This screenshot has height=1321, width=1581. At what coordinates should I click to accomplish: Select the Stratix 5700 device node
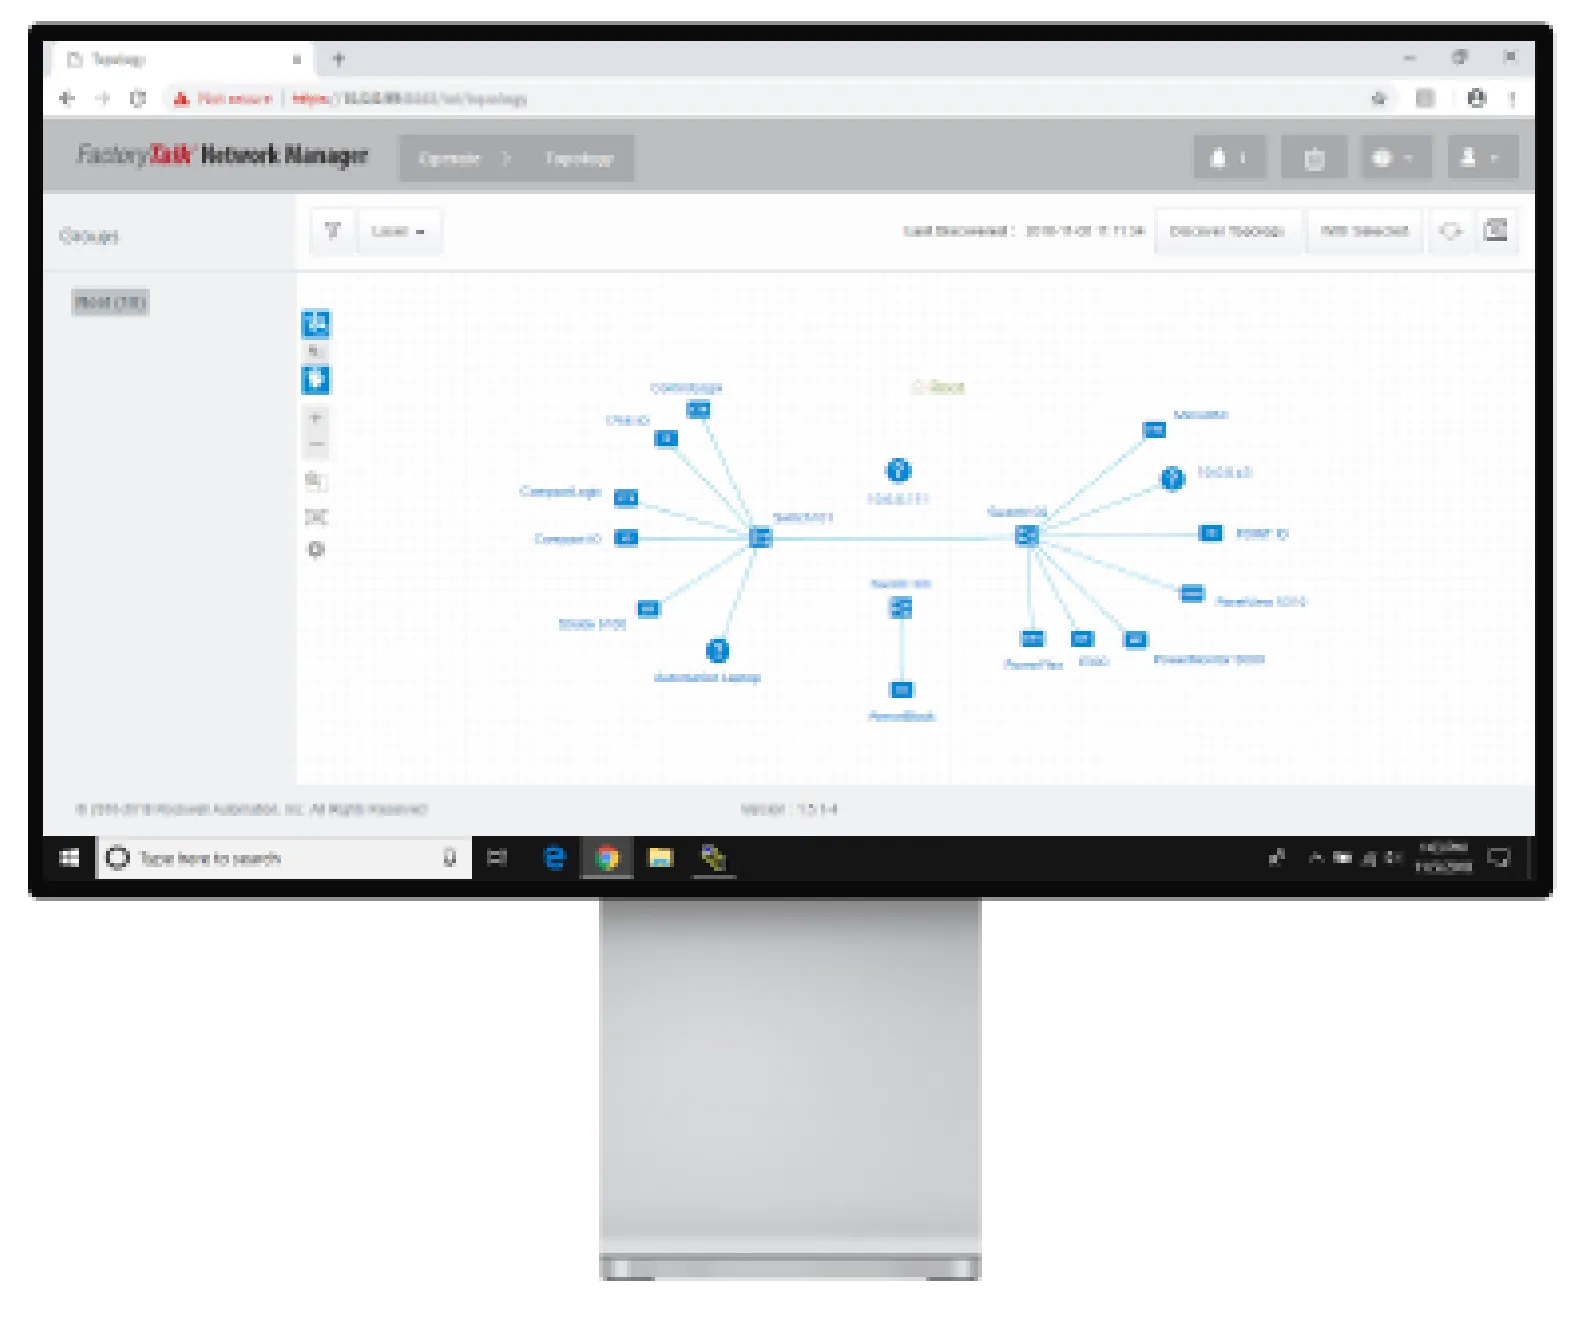[x=649, y=609]
